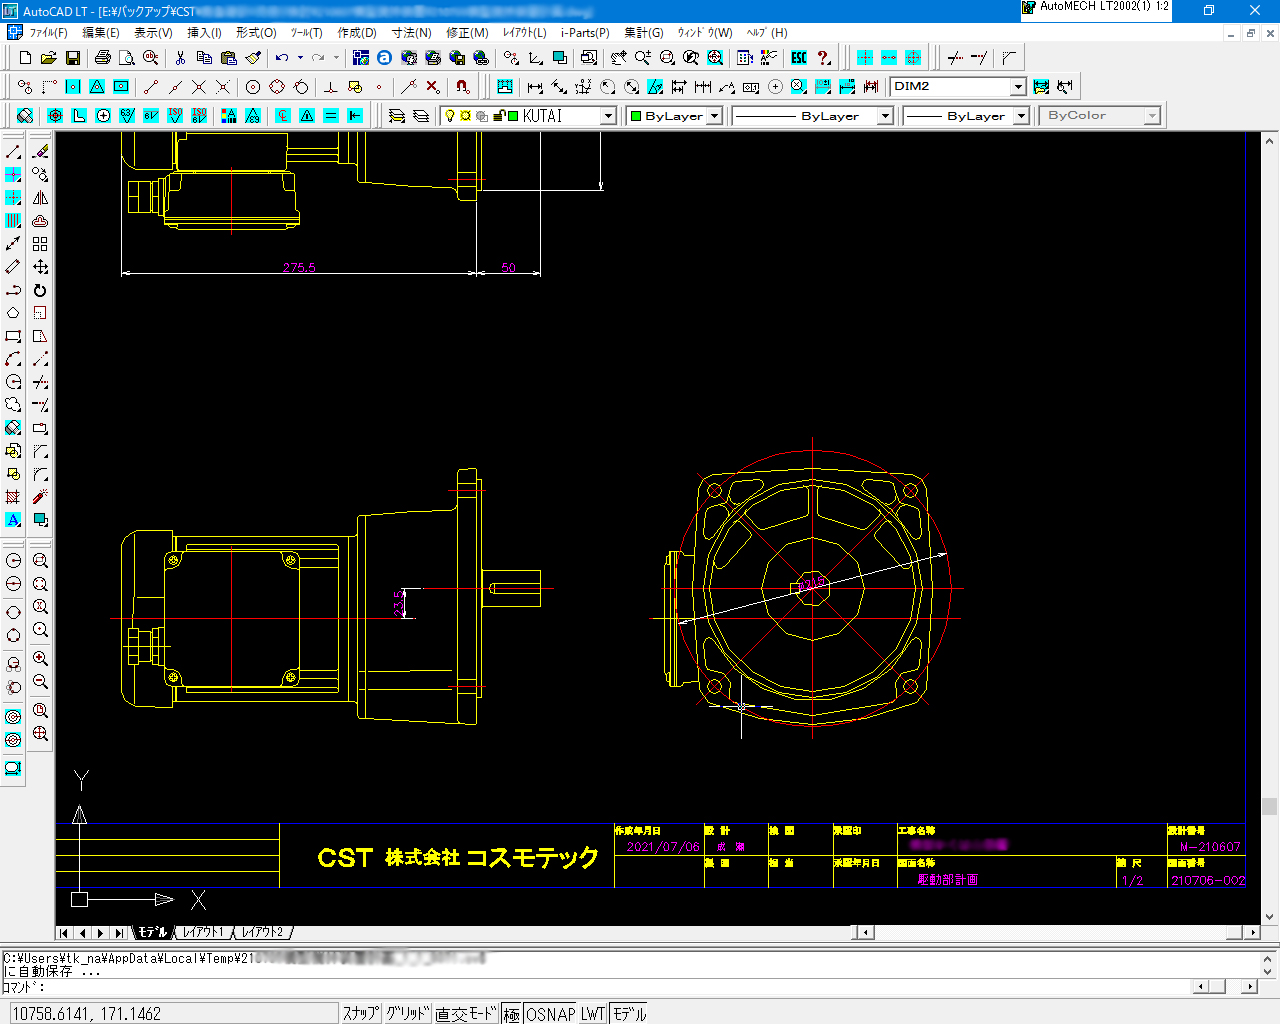Expand the DIM2 dimension style dropdown
1280x1024 pixels.
(1017, 87)
